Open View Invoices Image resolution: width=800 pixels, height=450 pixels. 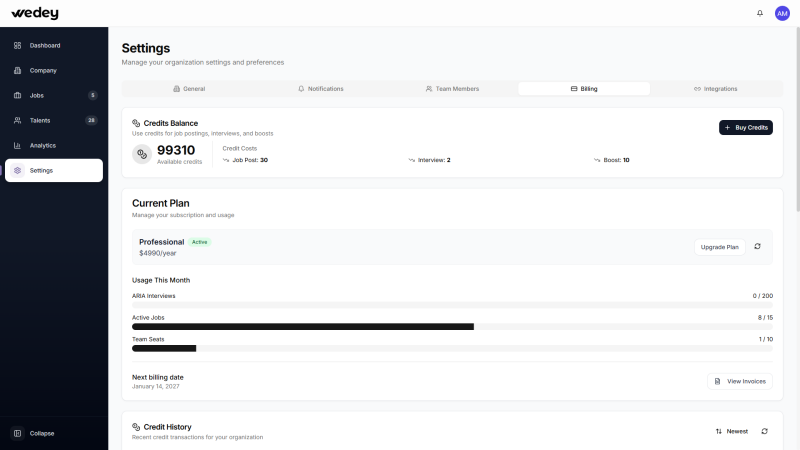[739, 381]
